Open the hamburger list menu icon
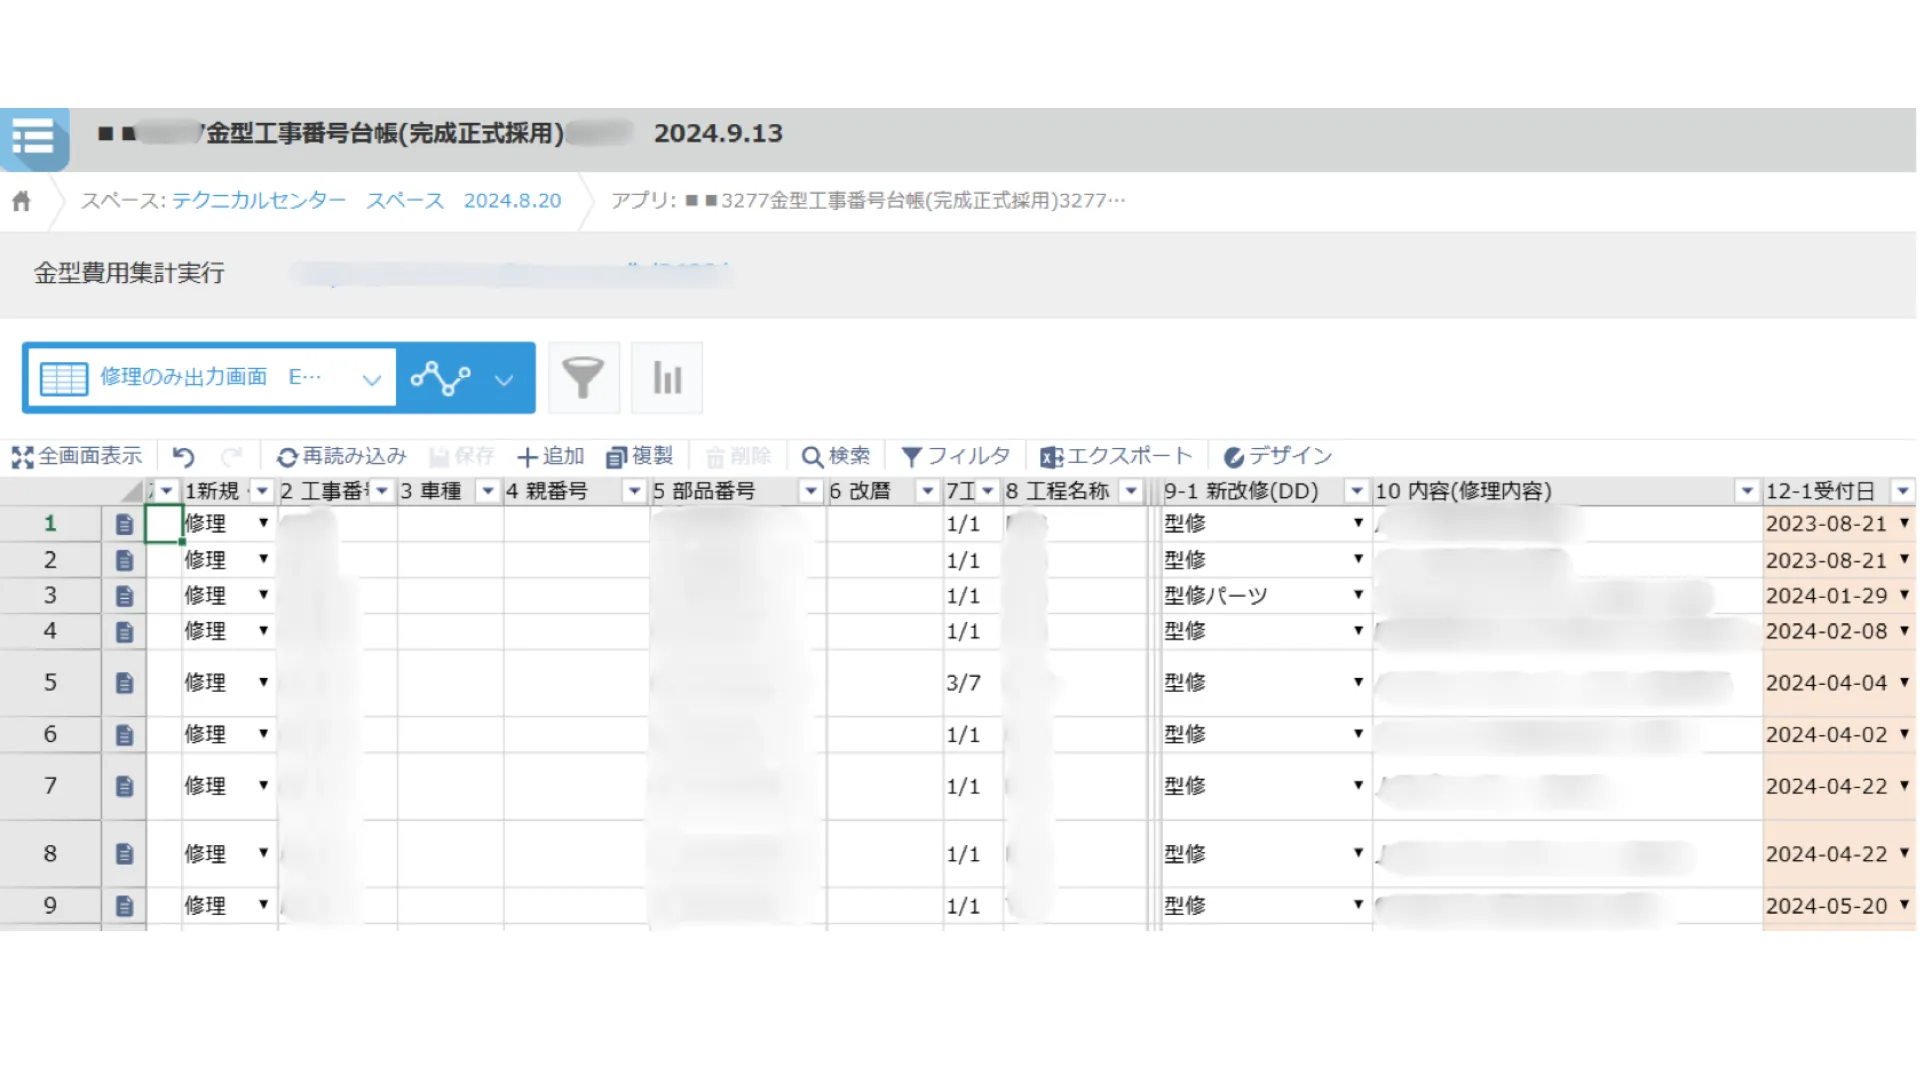Viewport: 1920px width, 1080px height. [33, 137]
